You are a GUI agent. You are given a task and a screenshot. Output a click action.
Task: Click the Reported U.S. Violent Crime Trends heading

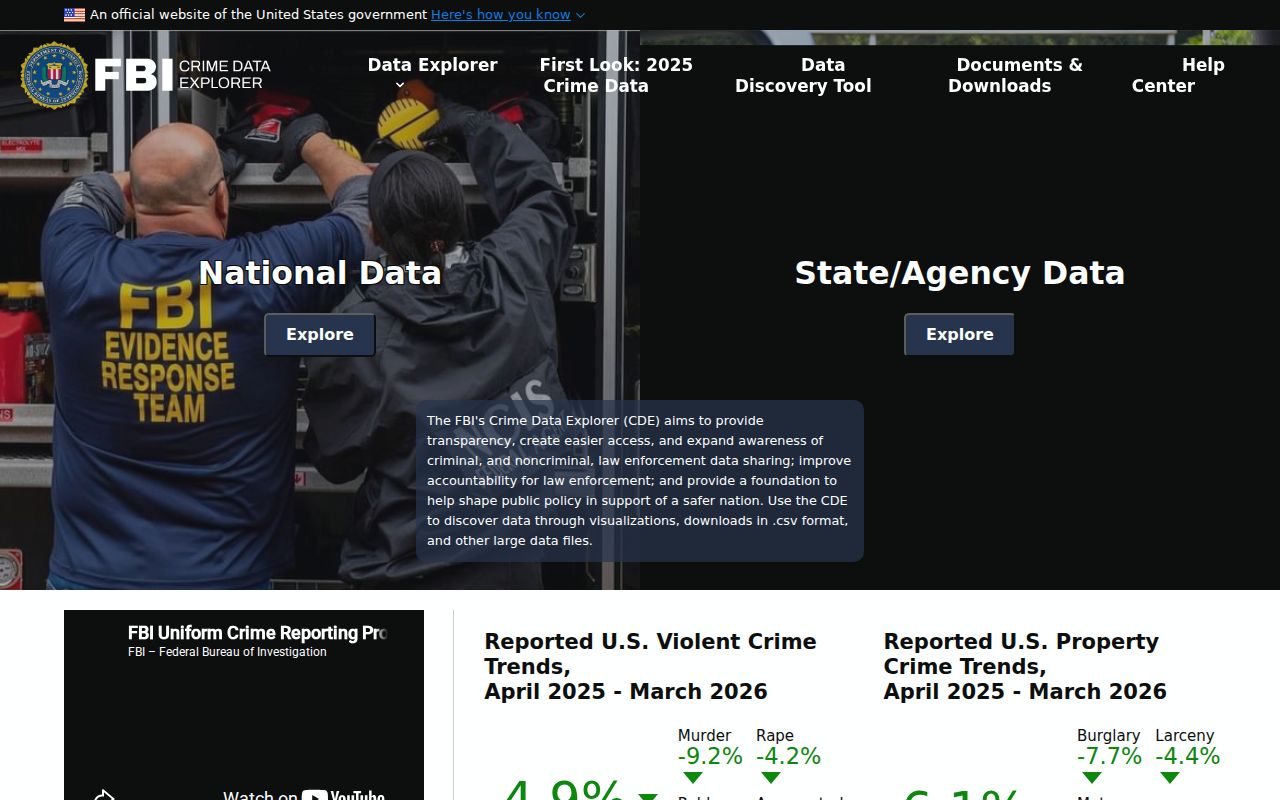(650, 666)
